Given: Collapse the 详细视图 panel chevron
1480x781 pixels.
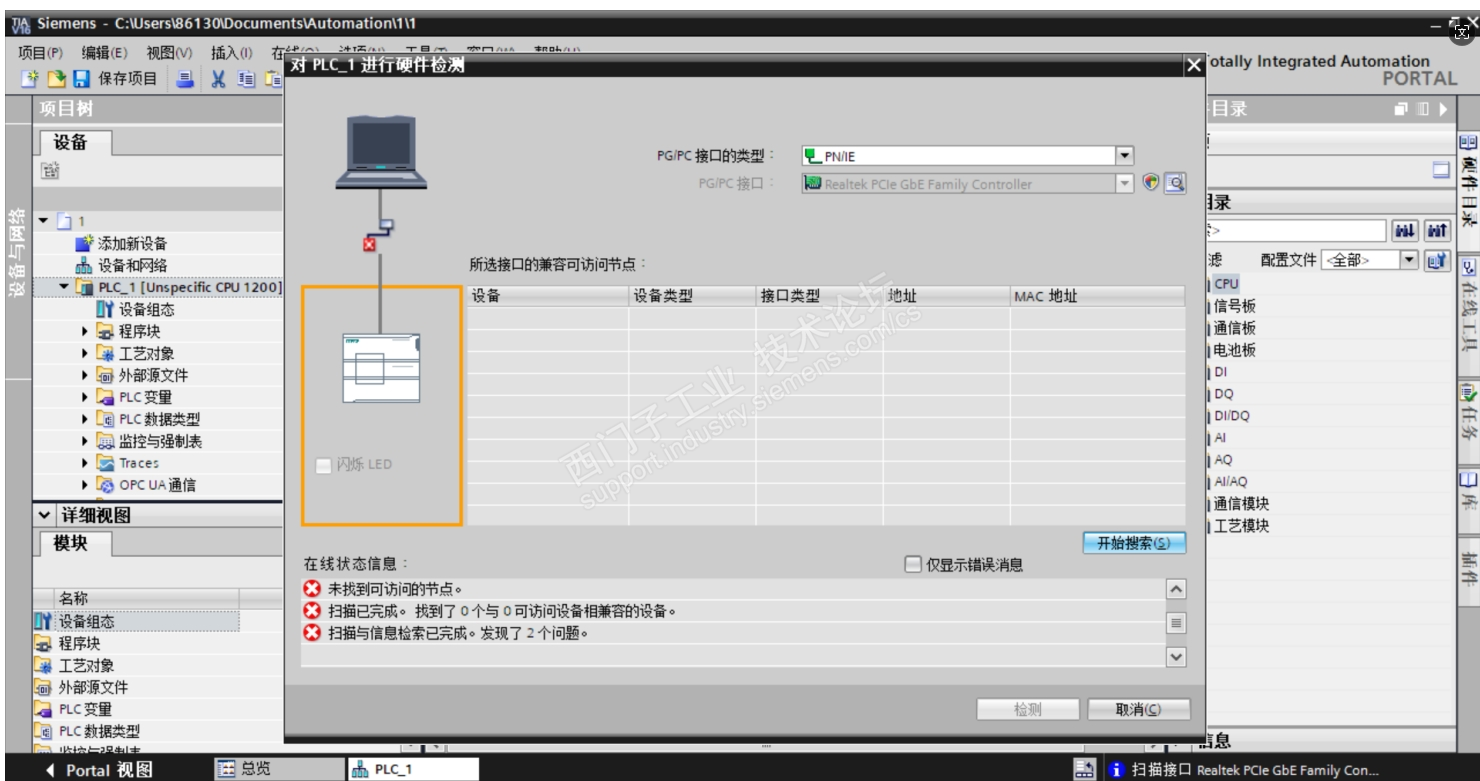Looking at the screenshot, I should [42, 516].
